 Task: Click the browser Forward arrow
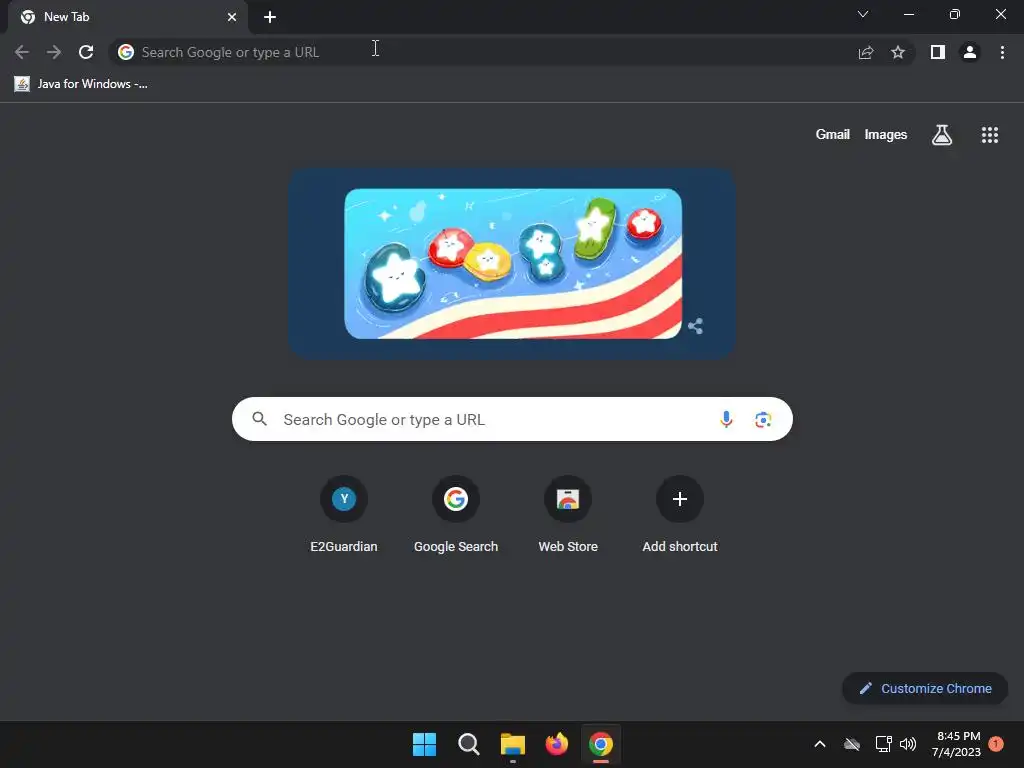54,52
